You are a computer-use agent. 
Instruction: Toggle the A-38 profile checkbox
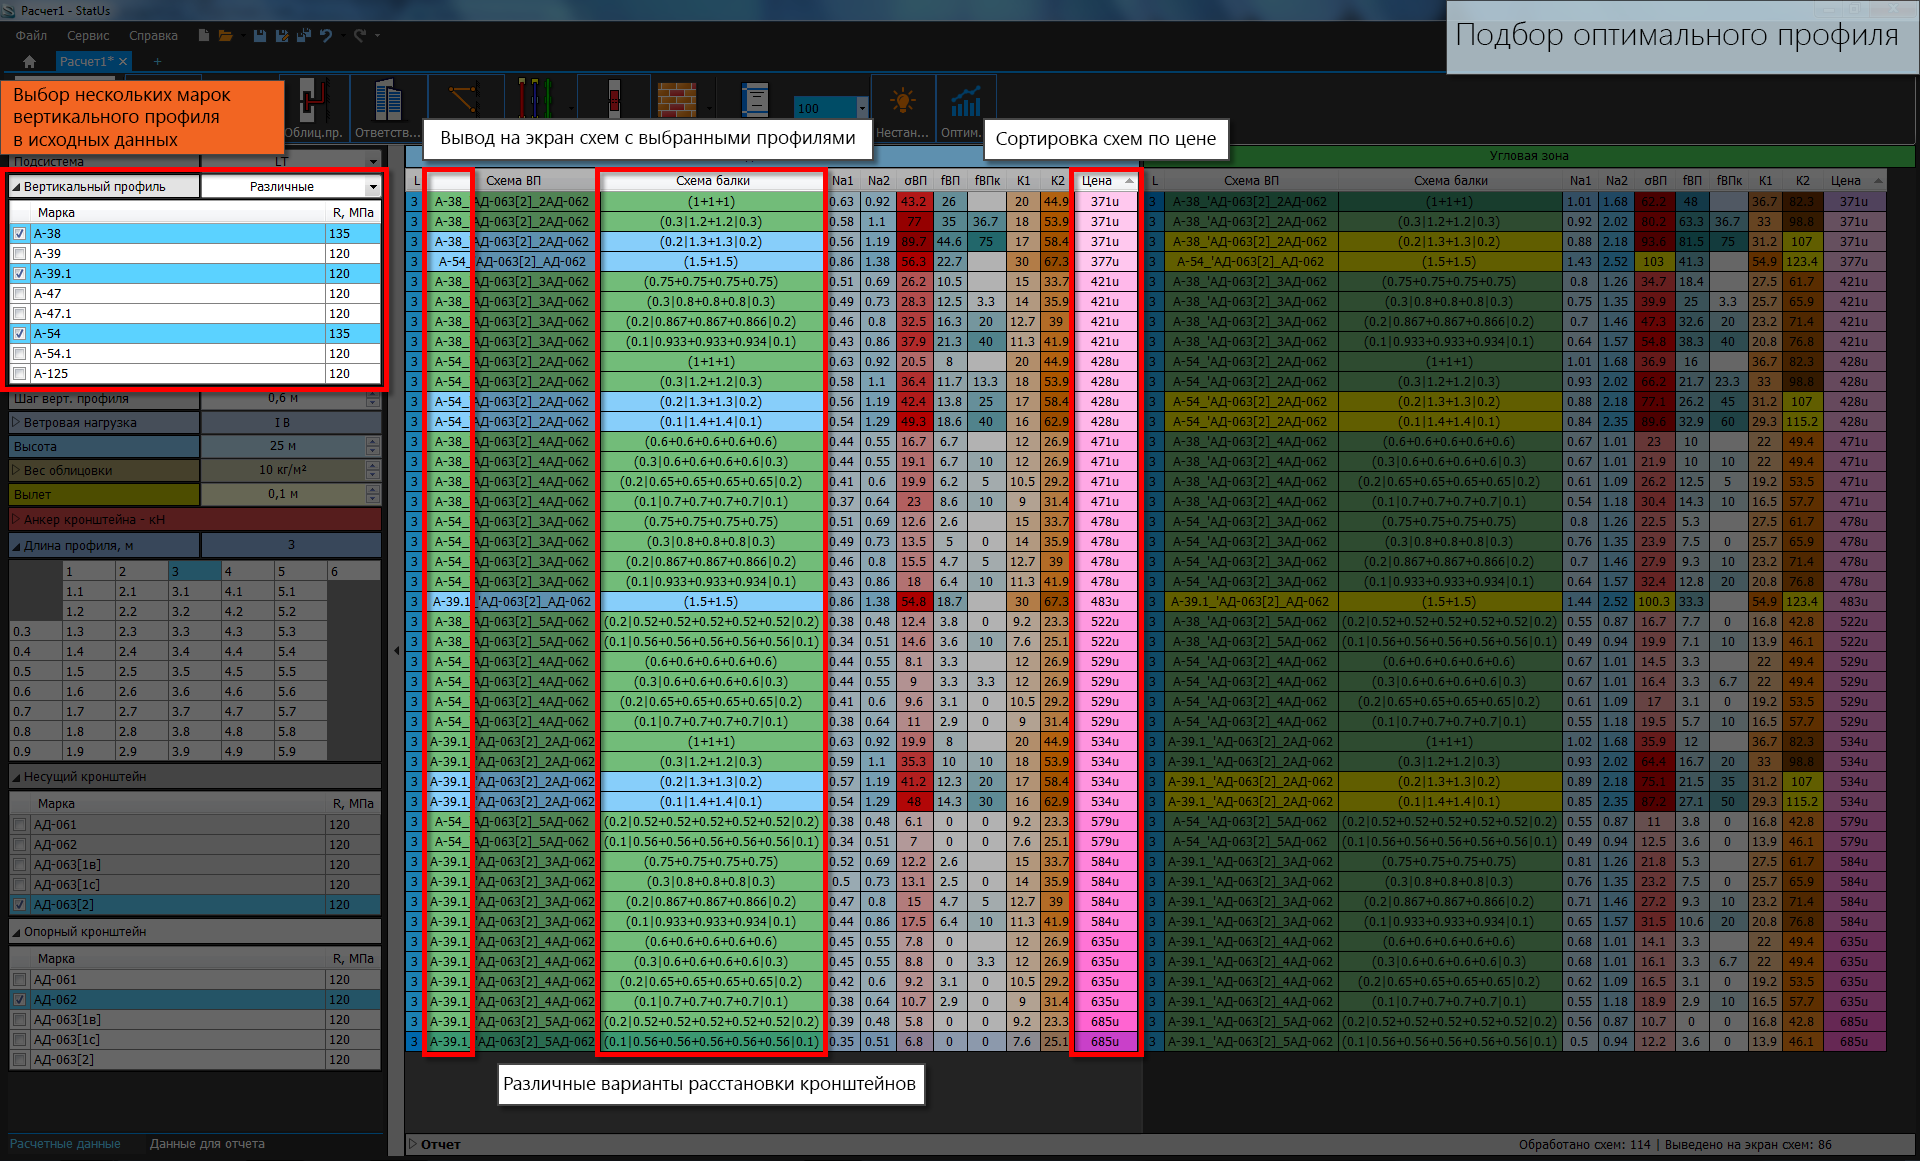pos(20,233)
